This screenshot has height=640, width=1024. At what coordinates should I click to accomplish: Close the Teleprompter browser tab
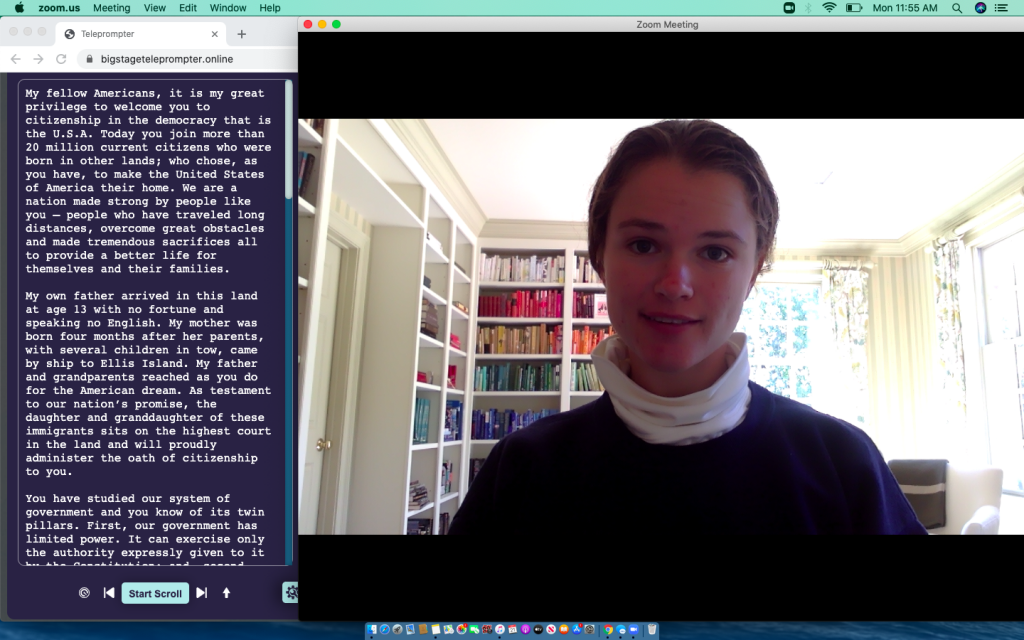tap(214, 34)
